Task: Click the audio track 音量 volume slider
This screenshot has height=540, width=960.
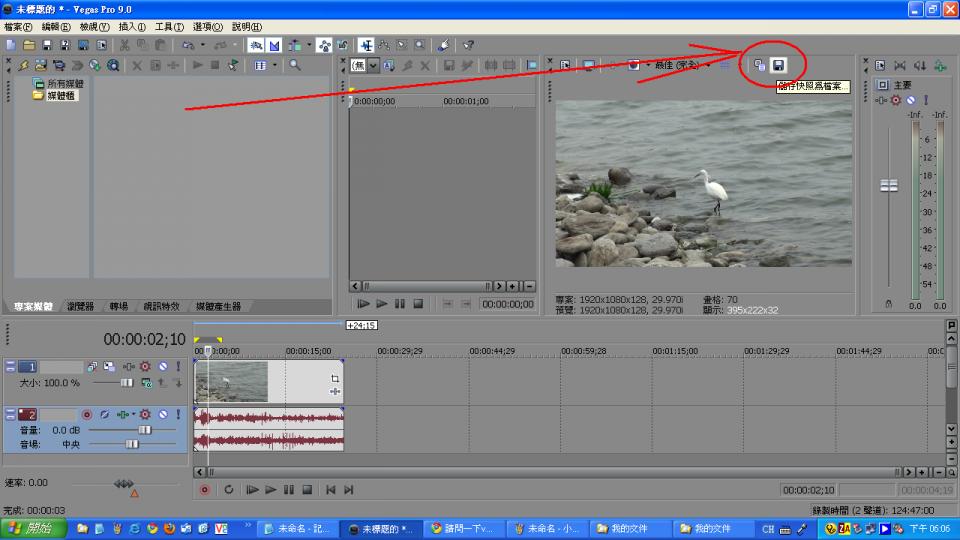Action: tap(144, 429)
